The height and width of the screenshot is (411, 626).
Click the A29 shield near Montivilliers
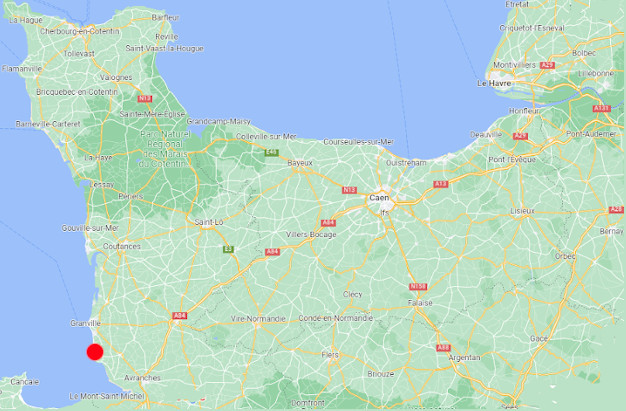point(547,65)
